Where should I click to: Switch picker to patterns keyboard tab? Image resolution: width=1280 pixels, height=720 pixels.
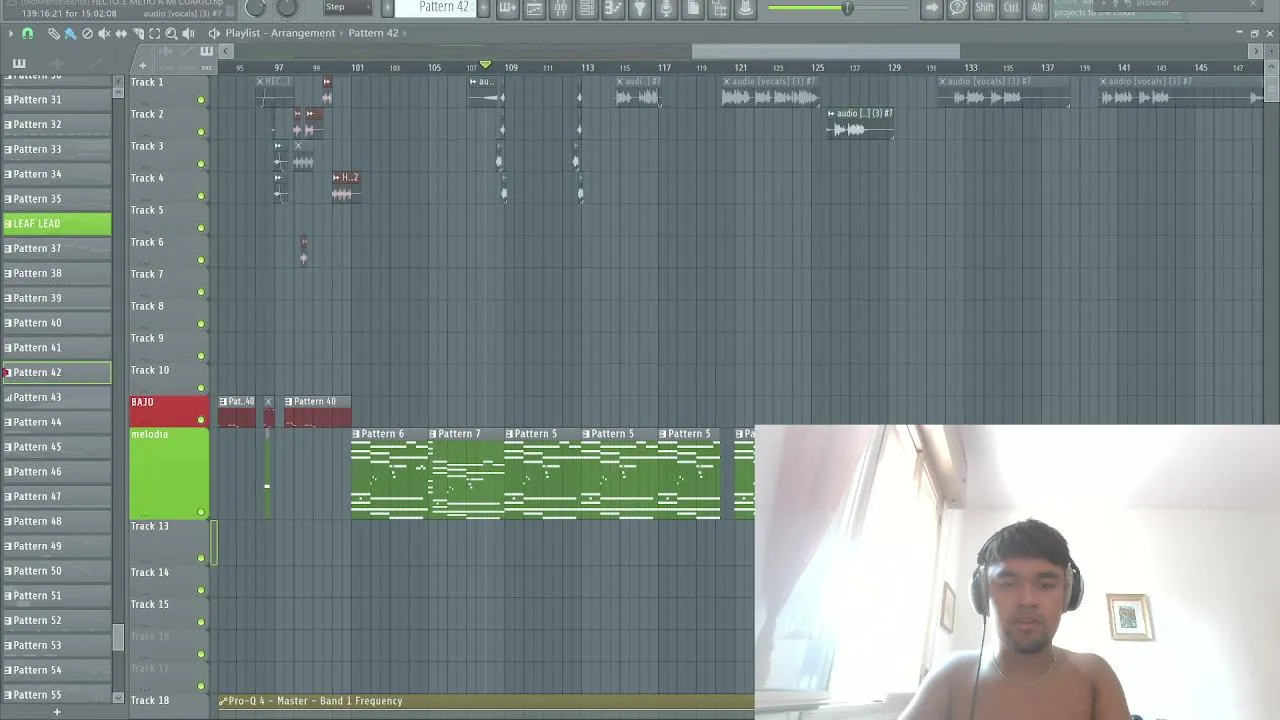(x=19, y=63)
